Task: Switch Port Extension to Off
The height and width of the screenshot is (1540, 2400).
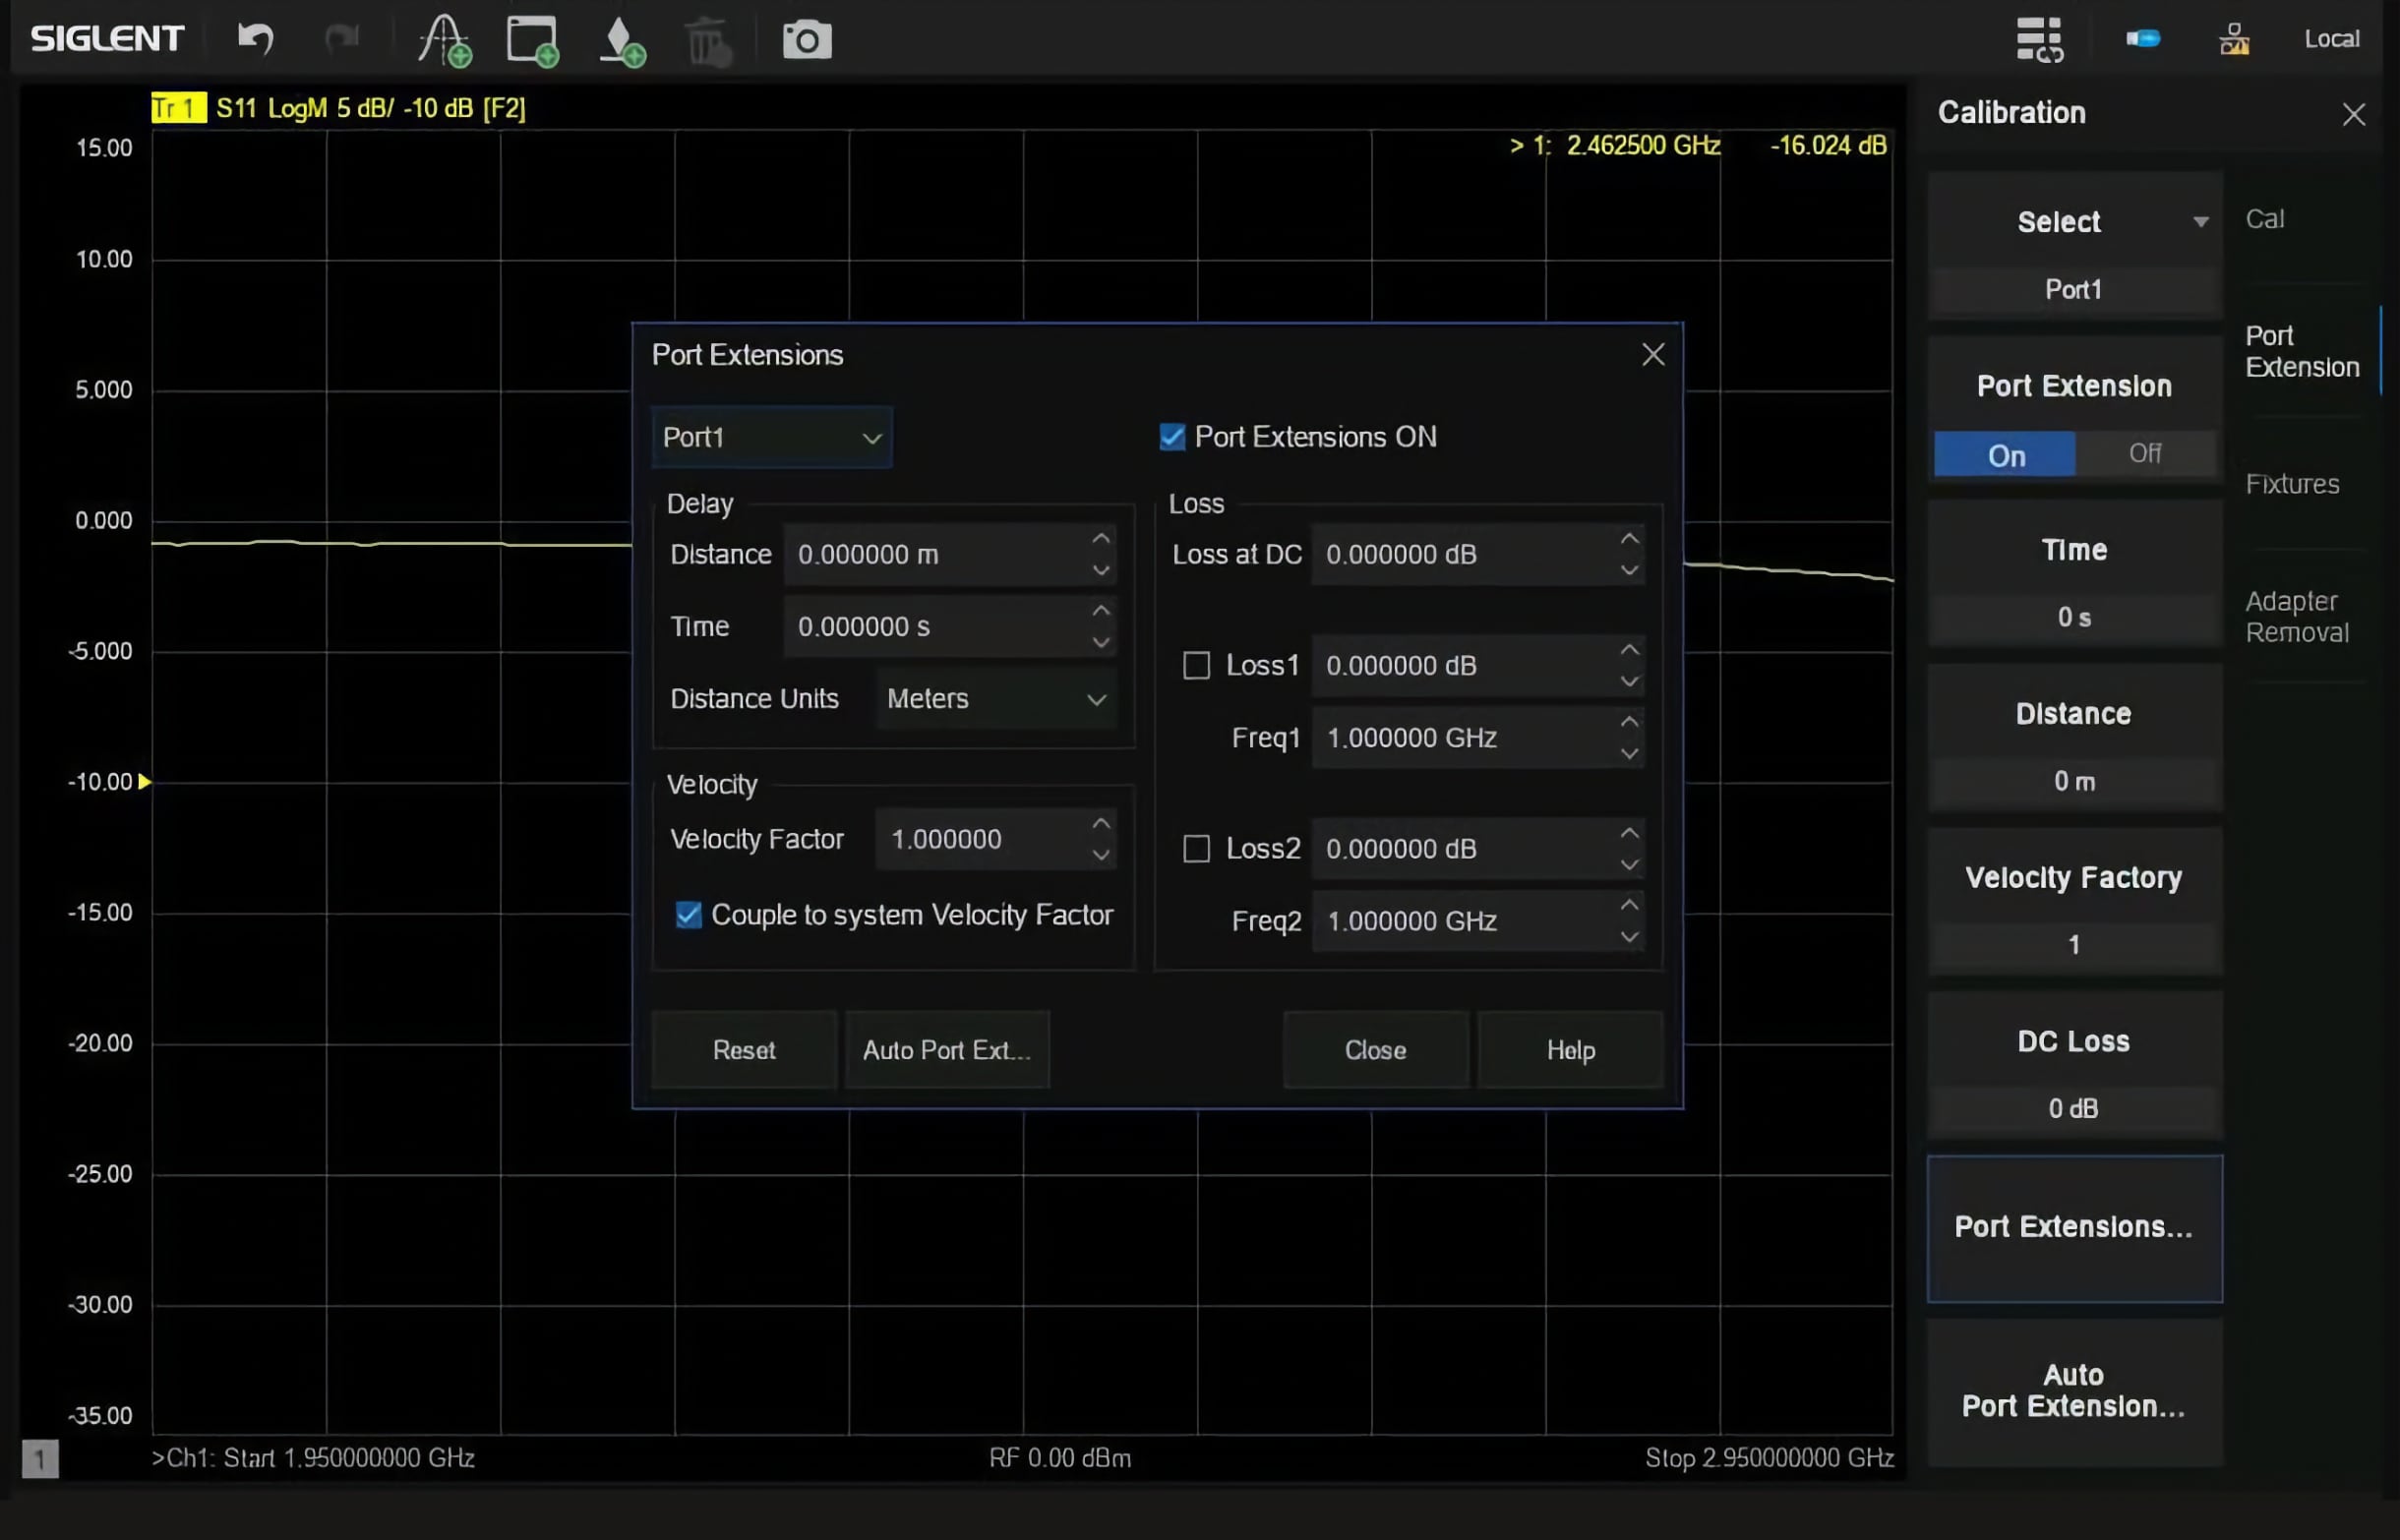Action: pos(2145,454)
